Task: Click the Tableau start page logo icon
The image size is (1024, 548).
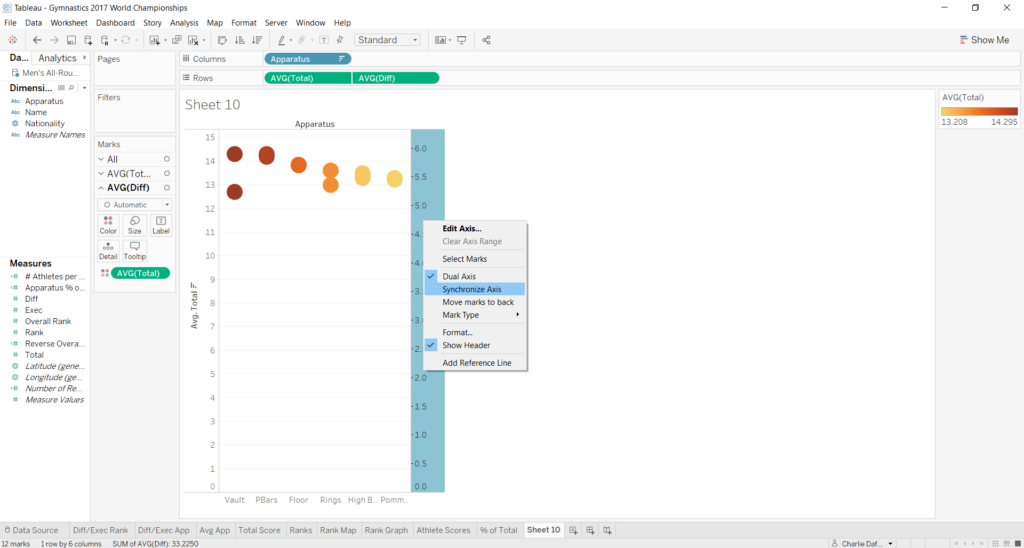Action: coord(12,40)
